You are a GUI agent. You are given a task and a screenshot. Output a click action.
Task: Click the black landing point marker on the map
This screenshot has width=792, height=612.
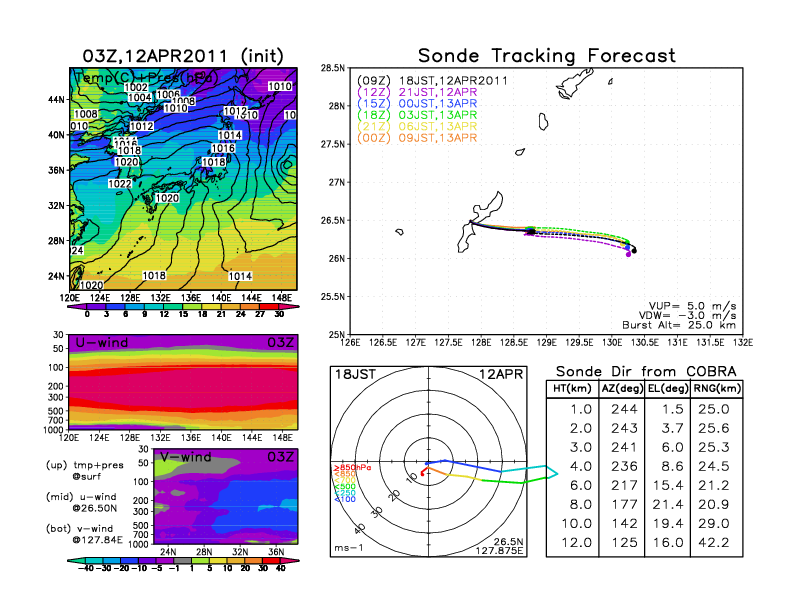click(634, 251)
